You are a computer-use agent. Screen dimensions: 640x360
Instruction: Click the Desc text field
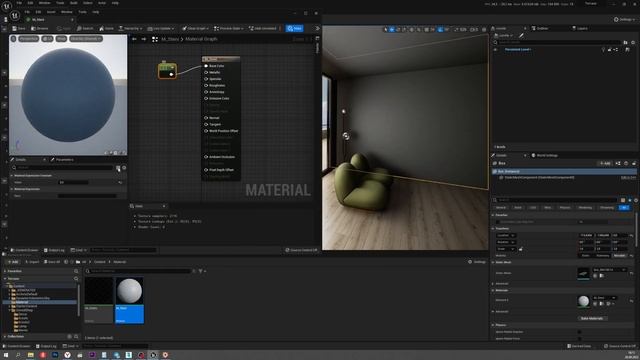click(x=87, y=196)
